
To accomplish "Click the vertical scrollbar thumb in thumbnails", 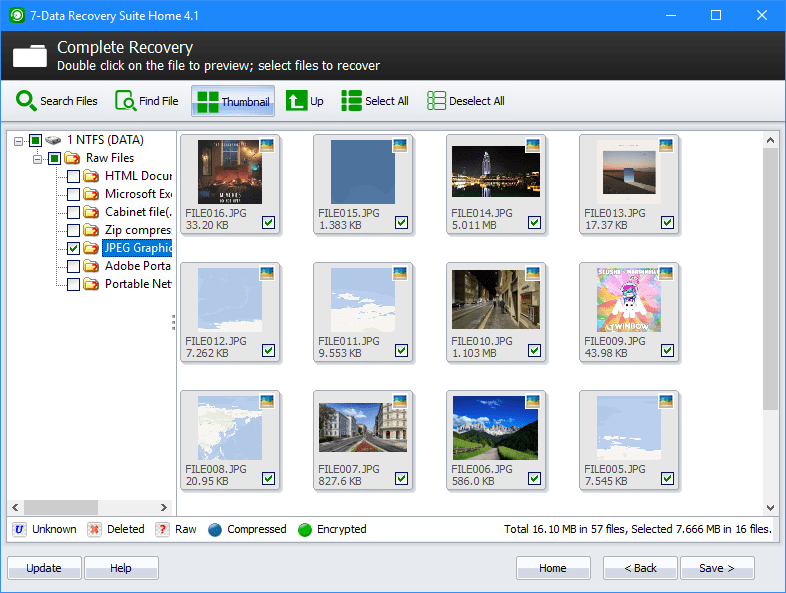I will click(x=770, y=279).
